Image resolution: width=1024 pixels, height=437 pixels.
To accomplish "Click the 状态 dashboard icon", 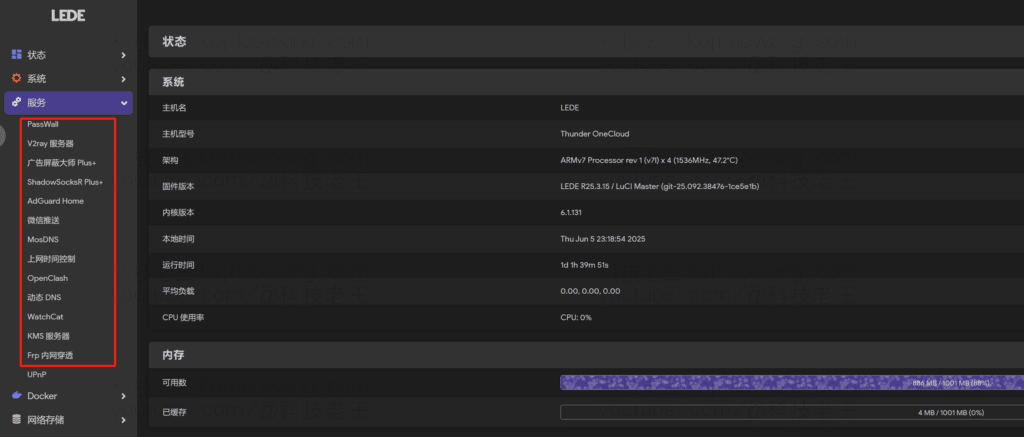I will [17, 55].
